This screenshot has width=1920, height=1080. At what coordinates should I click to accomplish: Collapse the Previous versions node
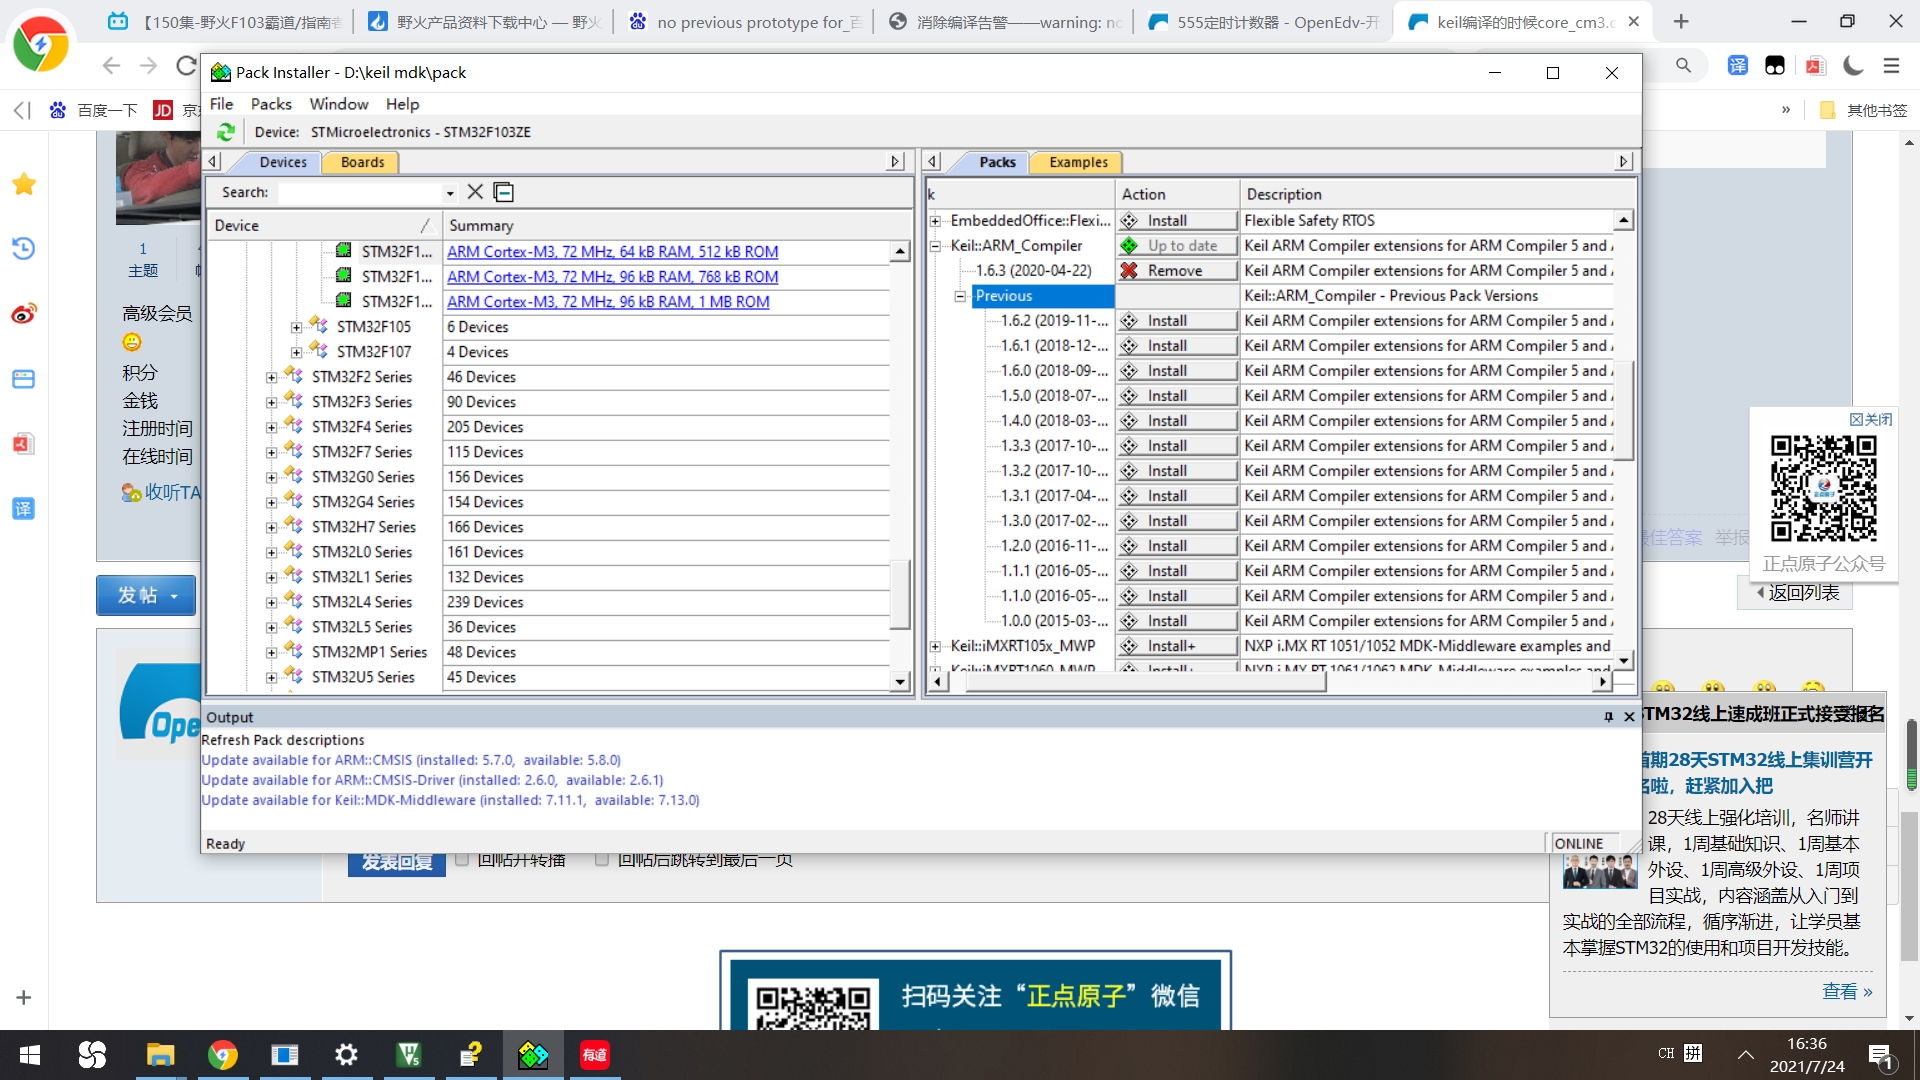[x=960, y=296]
